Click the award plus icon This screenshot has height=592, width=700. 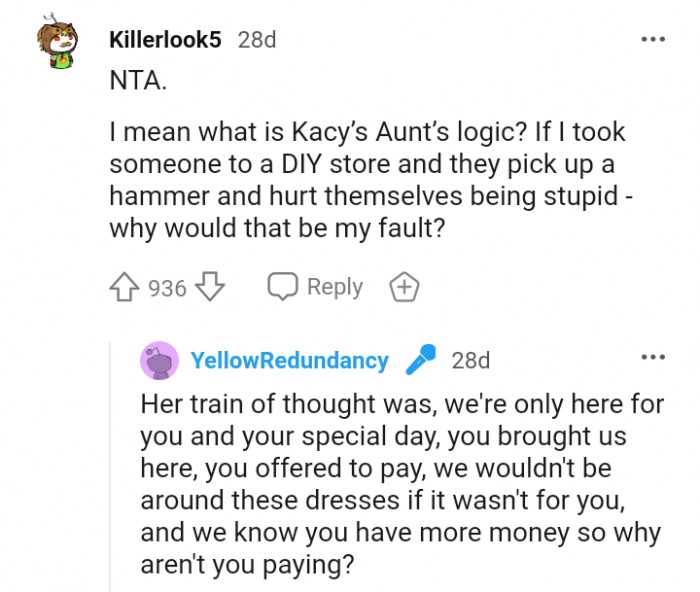[x=403, y=288]
